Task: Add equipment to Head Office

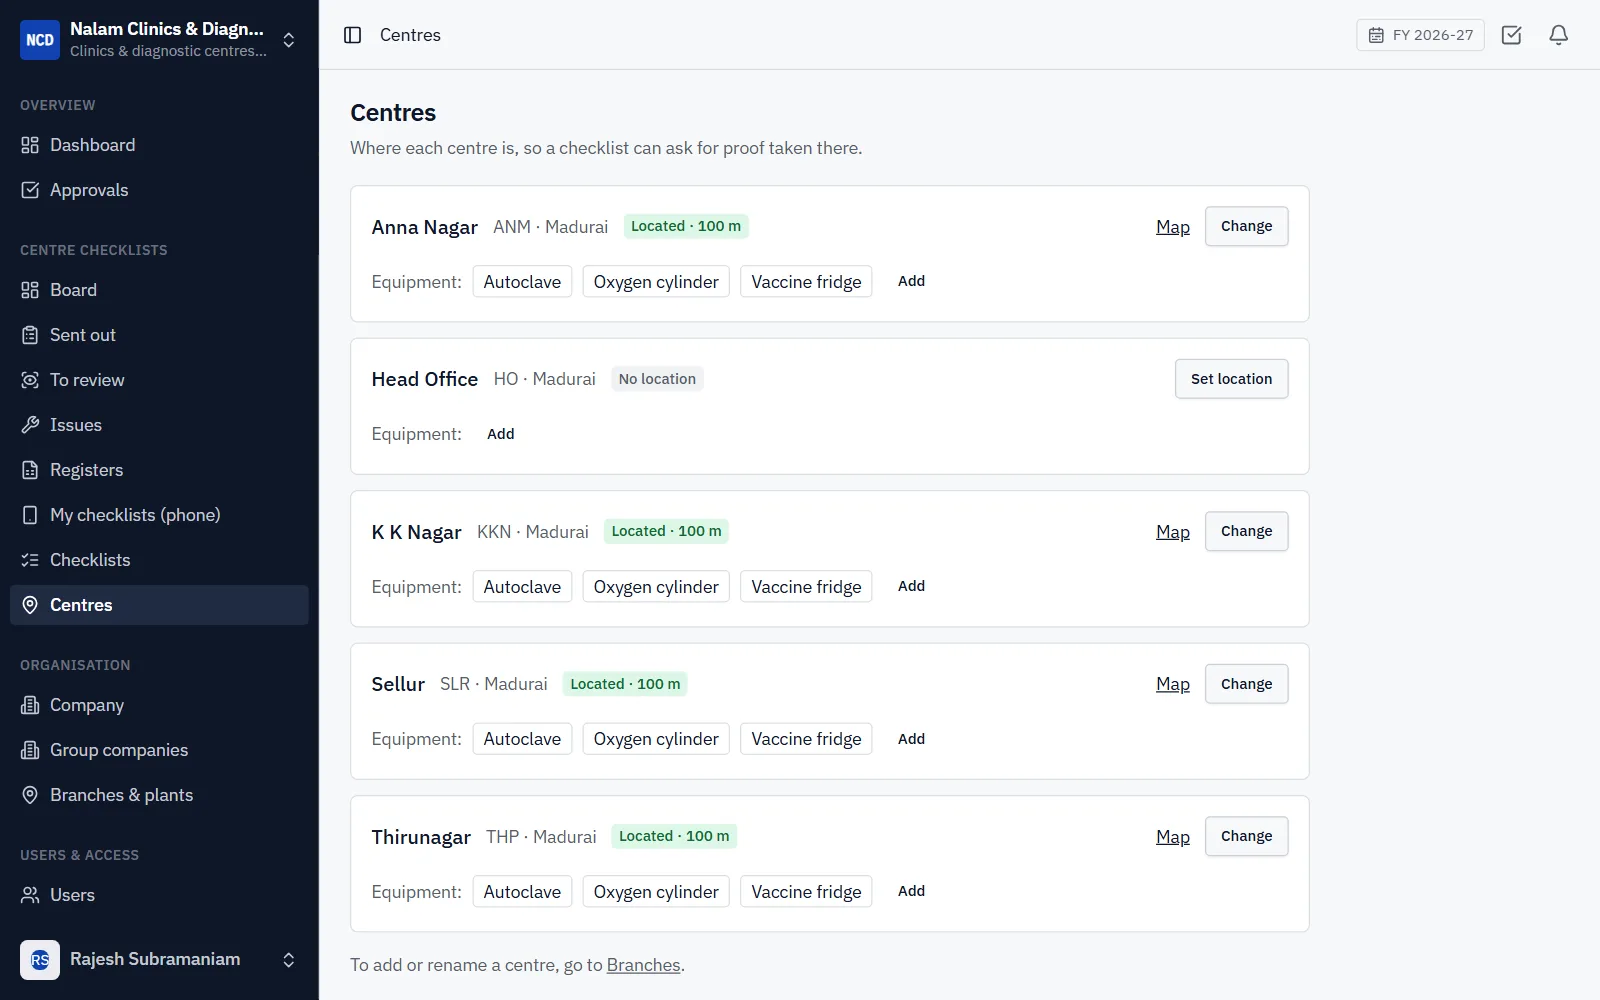Action: click(x=500, y=434)
